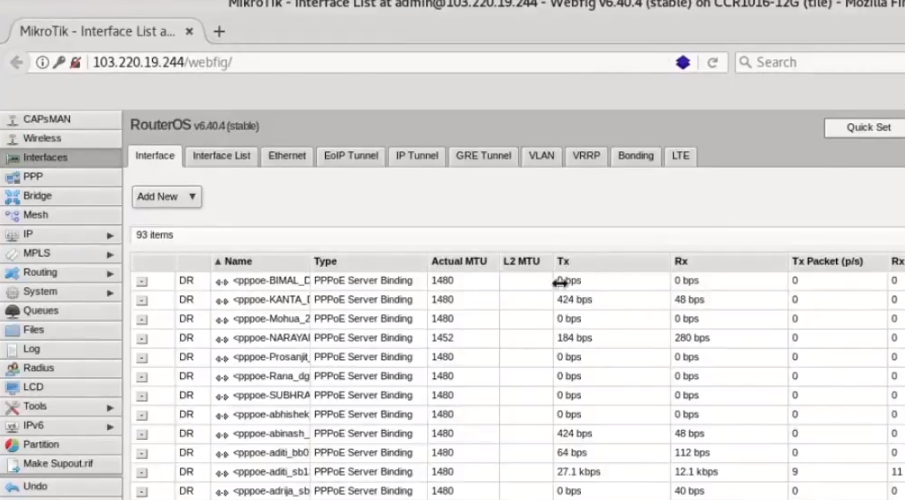905x500 pixels.
Task: Open the <pppoe-aditi_sb1 interface entry
Action: pos(271,472)
